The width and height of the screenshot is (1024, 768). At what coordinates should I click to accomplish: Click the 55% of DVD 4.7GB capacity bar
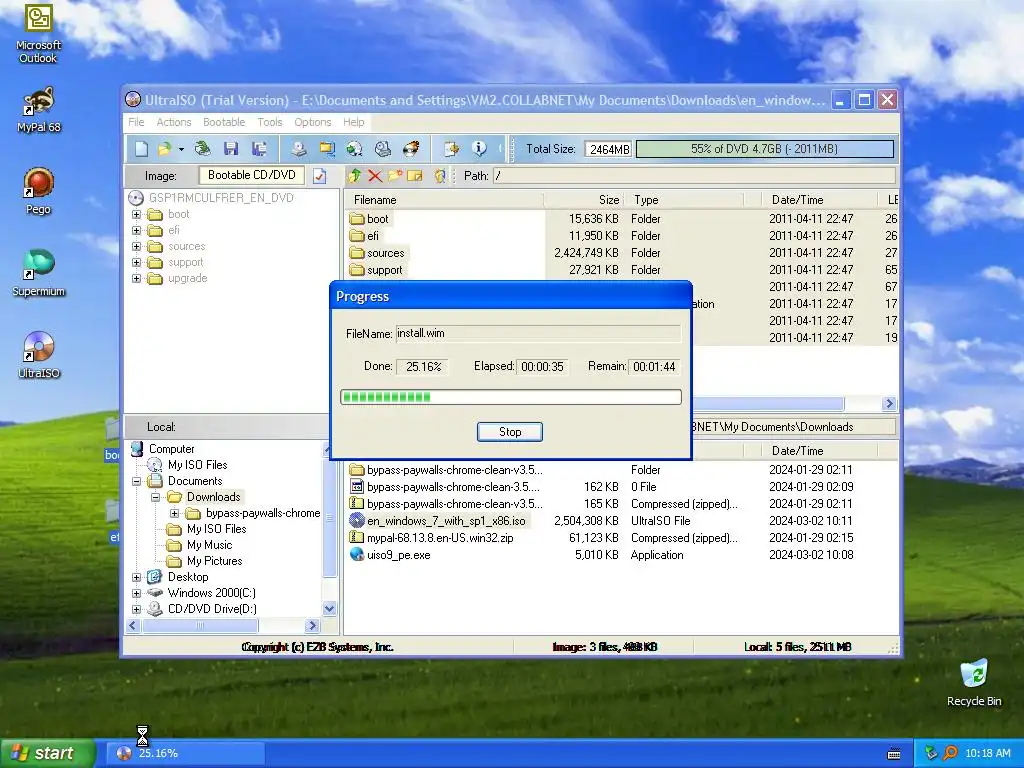765,149
